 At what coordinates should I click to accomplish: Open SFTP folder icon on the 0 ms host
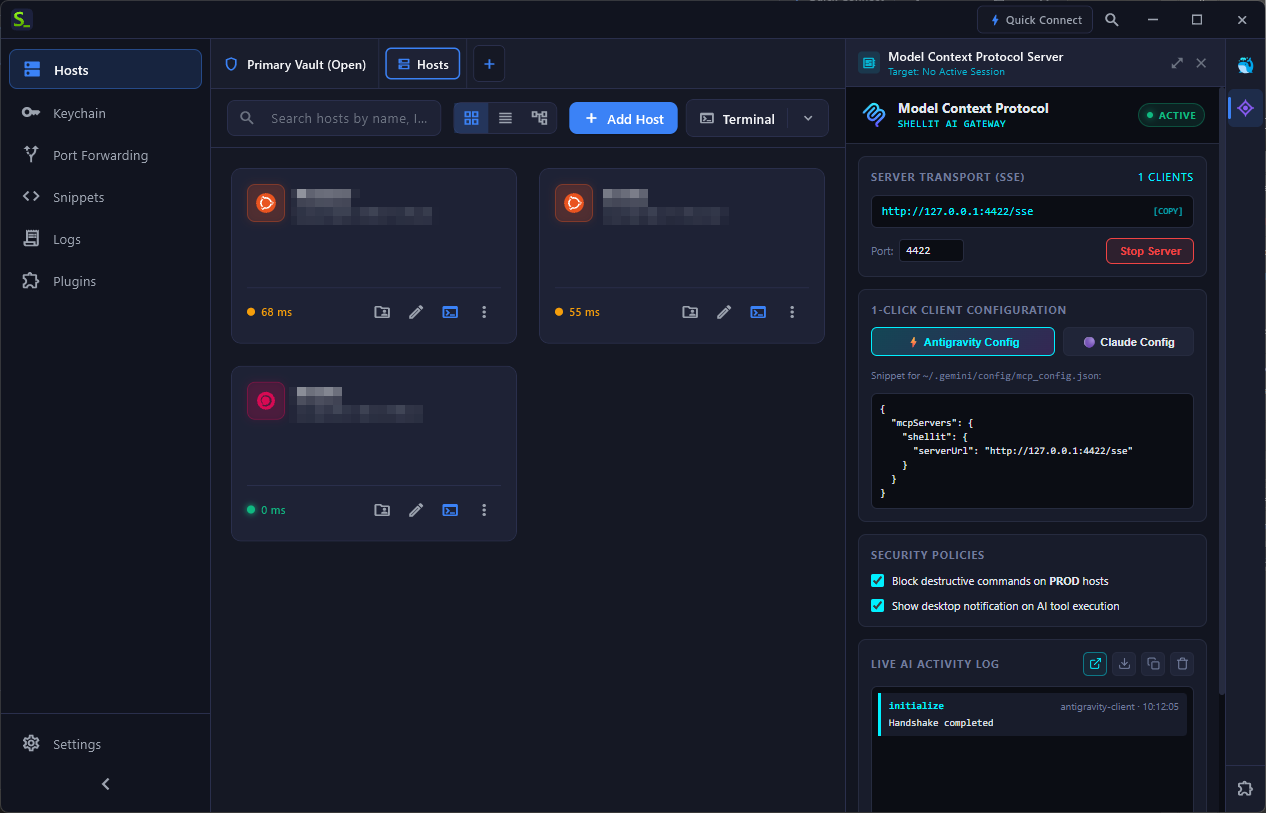click(x=382, y=510)
